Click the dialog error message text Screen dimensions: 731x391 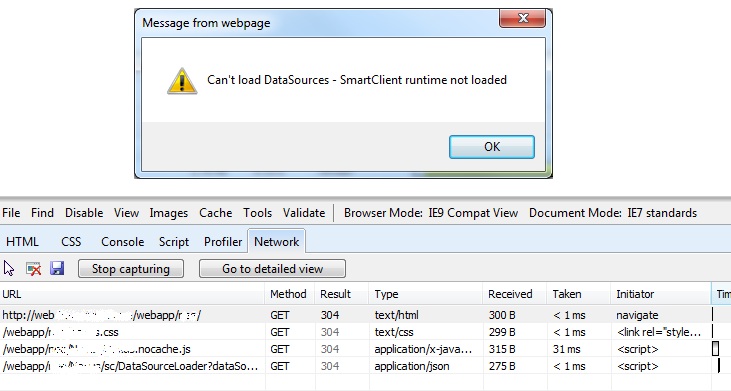point(357,80)
